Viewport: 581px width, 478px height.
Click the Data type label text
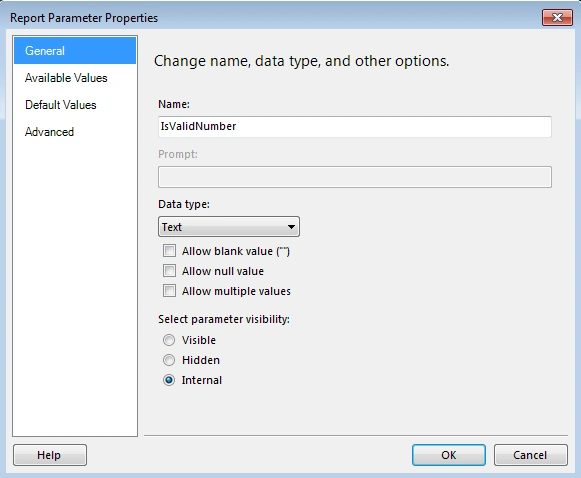click(x=184, y=204)
